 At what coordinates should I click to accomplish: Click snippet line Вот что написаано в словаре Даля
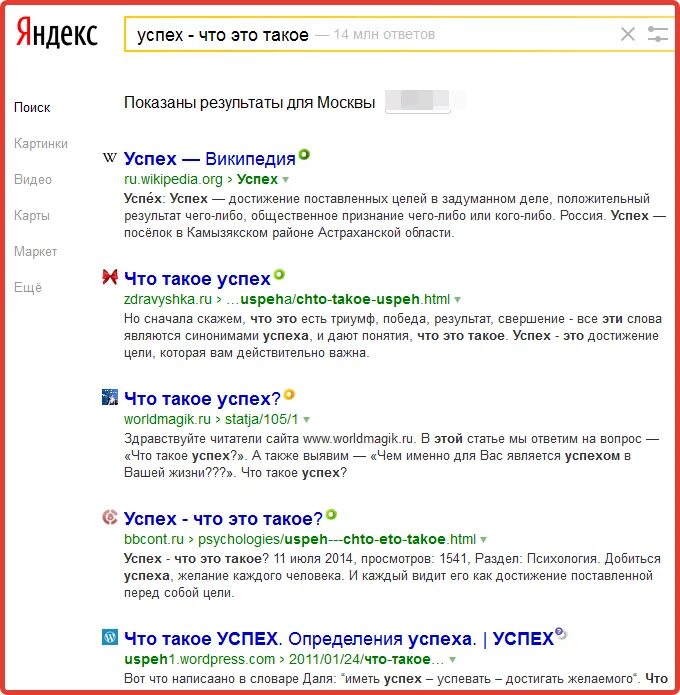point(396,679)
